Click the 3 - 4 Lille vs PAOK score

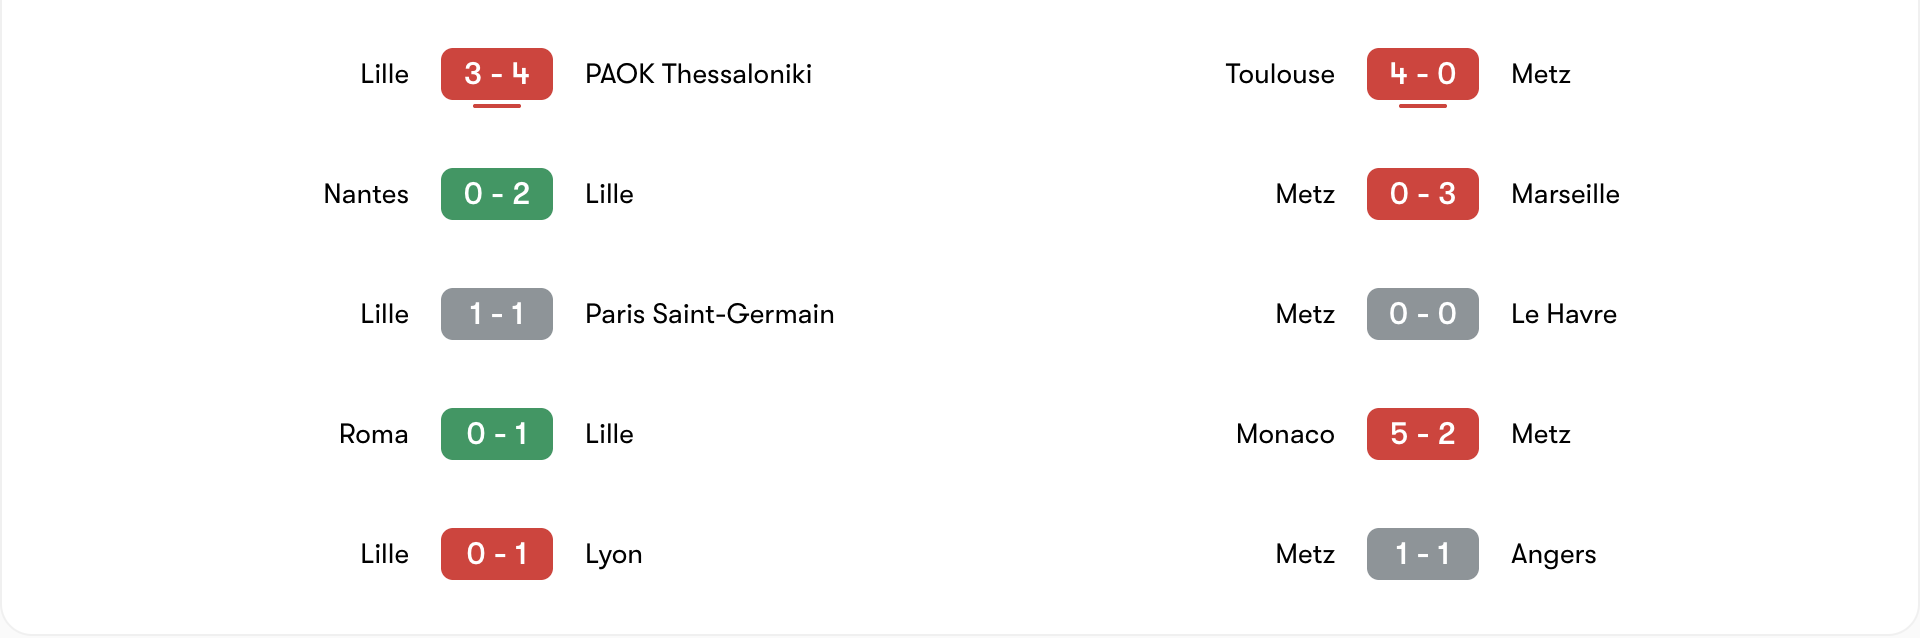pos(496,74)
